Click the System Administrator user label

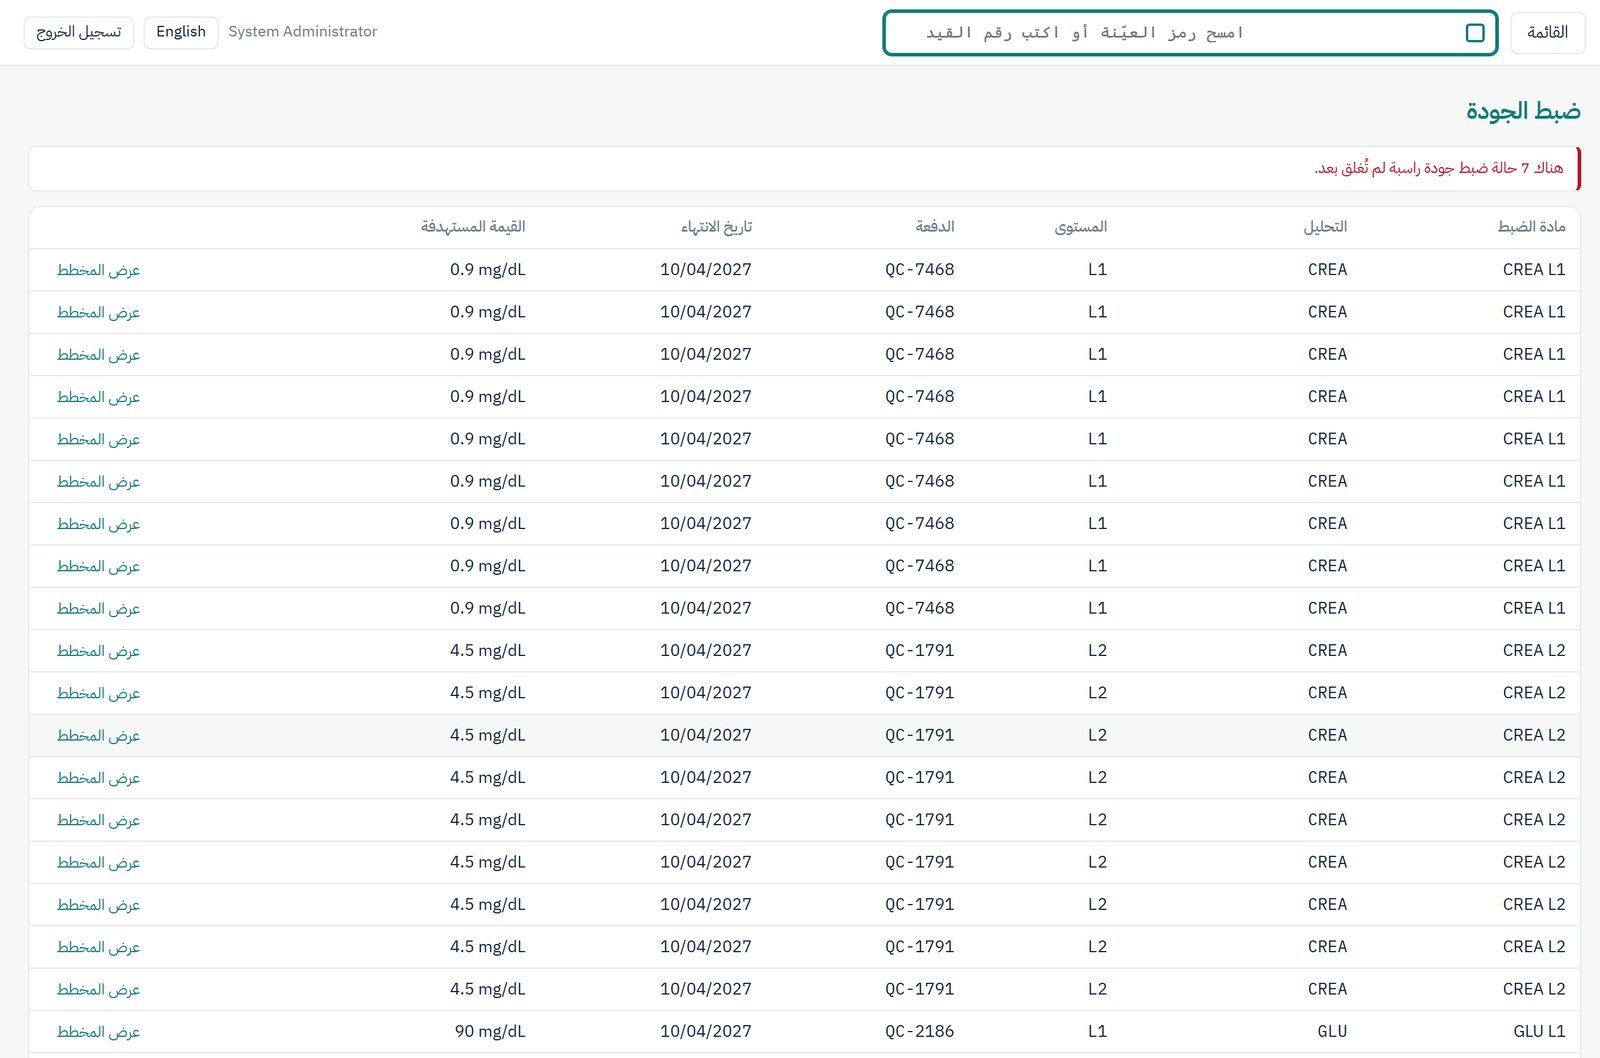pyautogui.click(x=303, y=32)
